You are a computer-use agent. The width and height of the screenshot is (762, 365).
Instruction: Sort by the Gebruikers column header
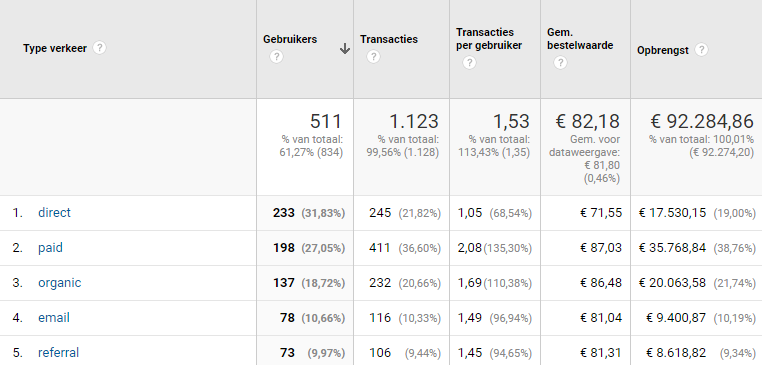pyautogui.click(x=290, y=39)
